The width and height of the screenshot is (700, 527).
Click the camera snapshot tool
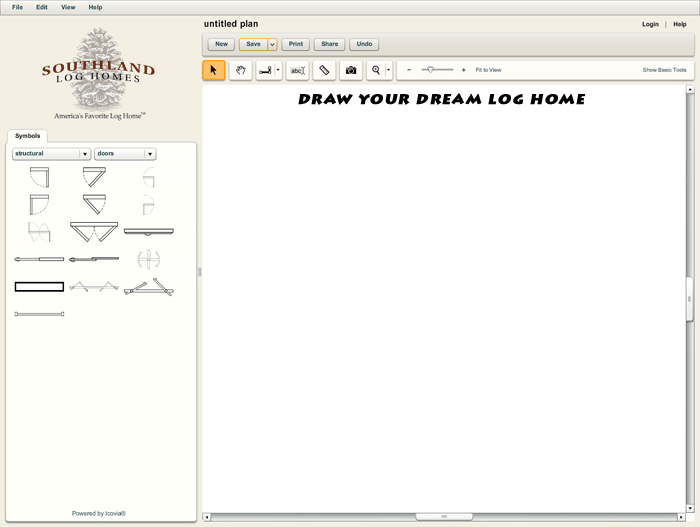coord(351,70)
